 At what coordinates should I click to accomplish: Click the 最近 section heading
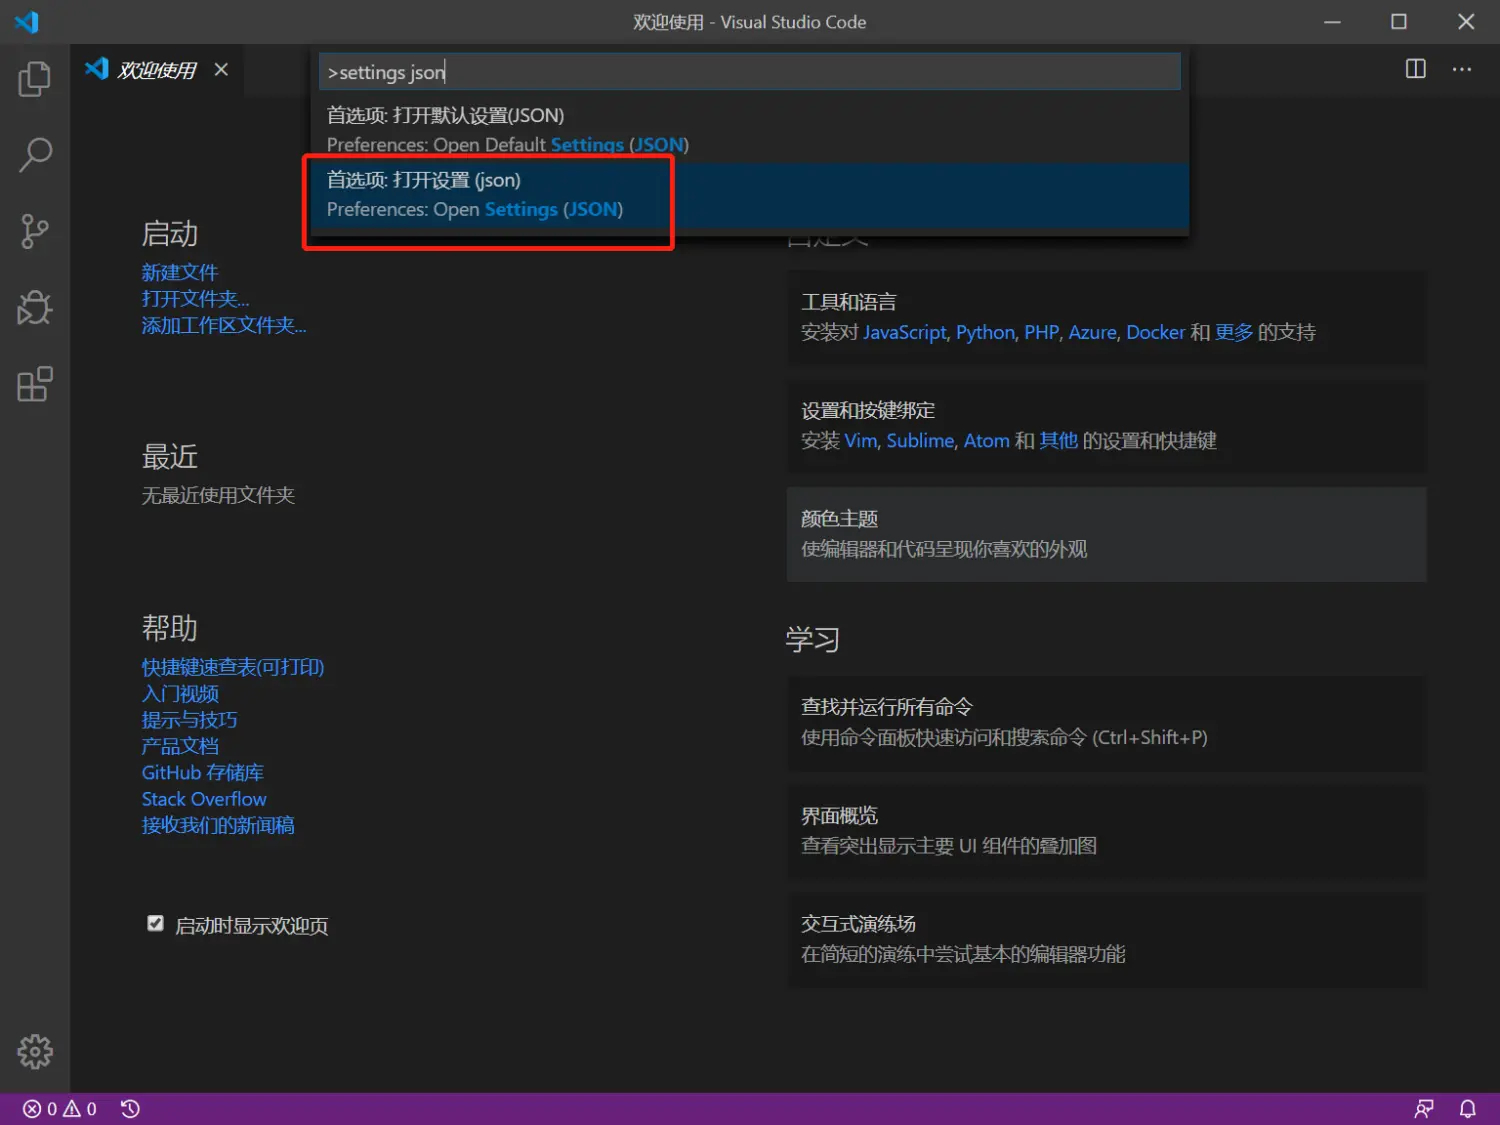click(170, 457)
